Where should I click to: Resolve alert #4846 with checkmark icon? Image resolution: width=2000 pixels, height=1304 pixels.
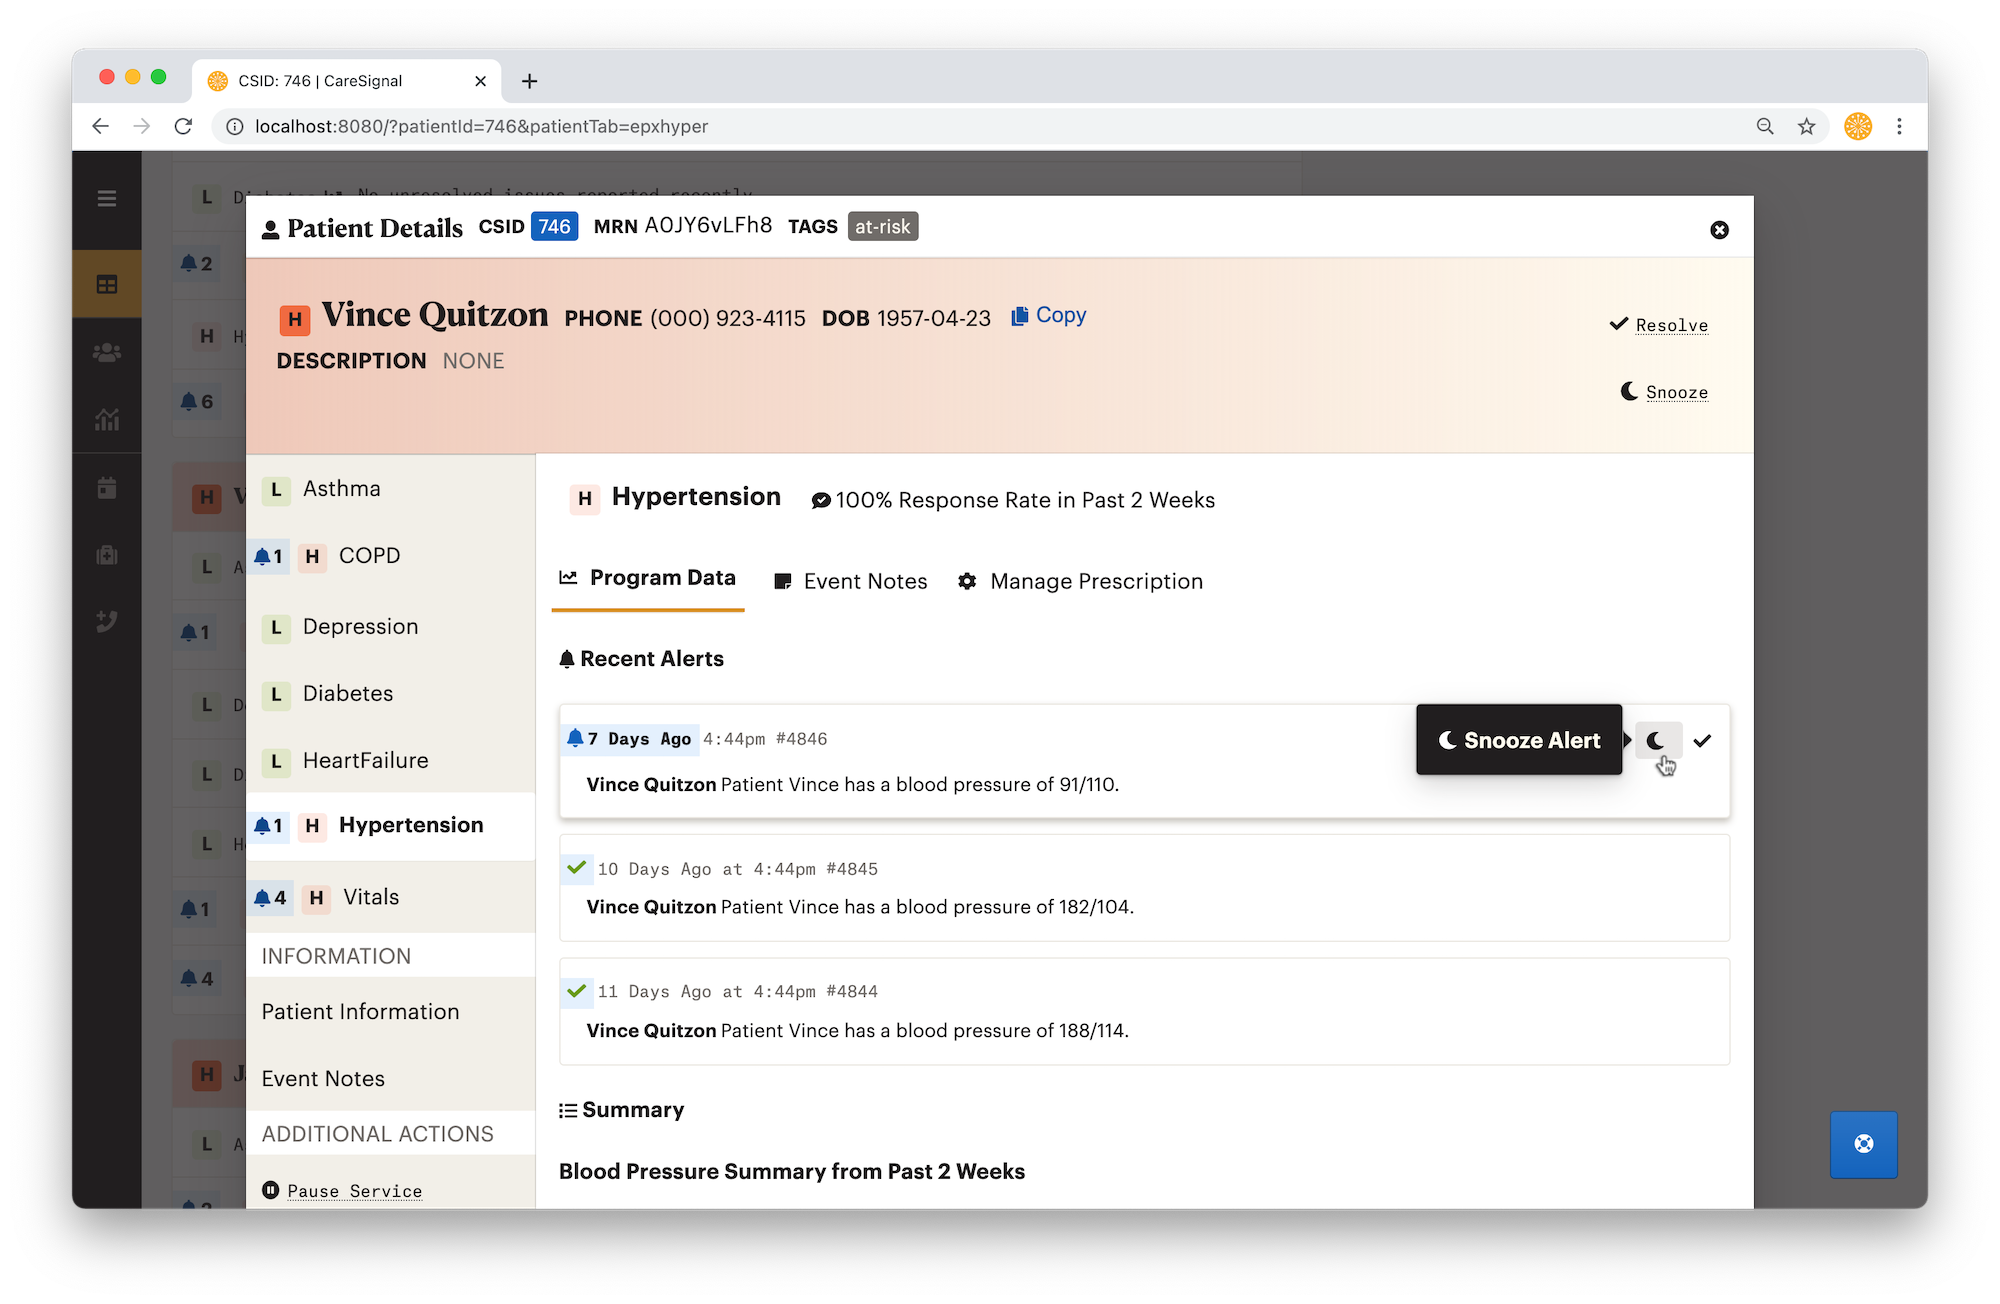pos(1702,741)
